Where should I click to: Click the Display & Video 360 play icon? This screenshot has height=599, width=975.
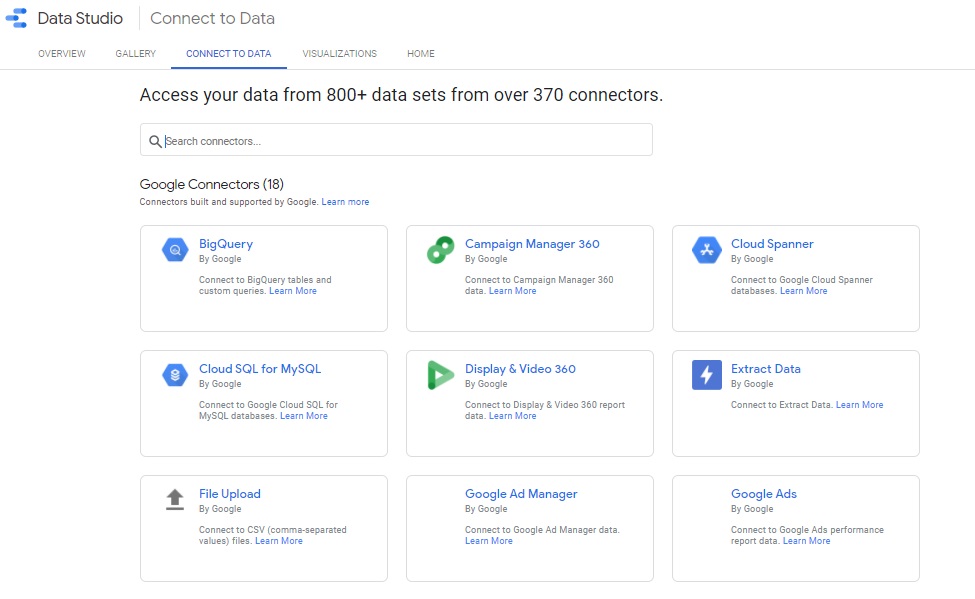point(440,376)
